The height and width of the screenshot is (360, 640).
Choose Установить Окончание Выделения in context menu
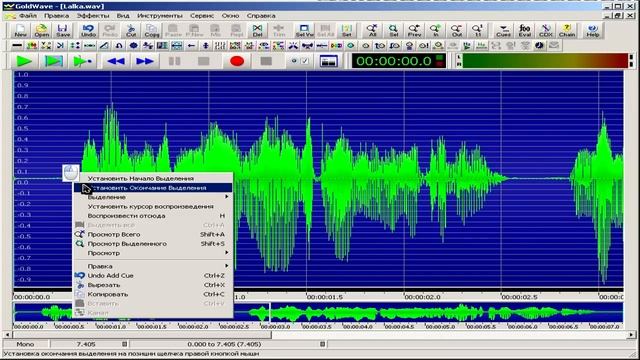point(153,188)
